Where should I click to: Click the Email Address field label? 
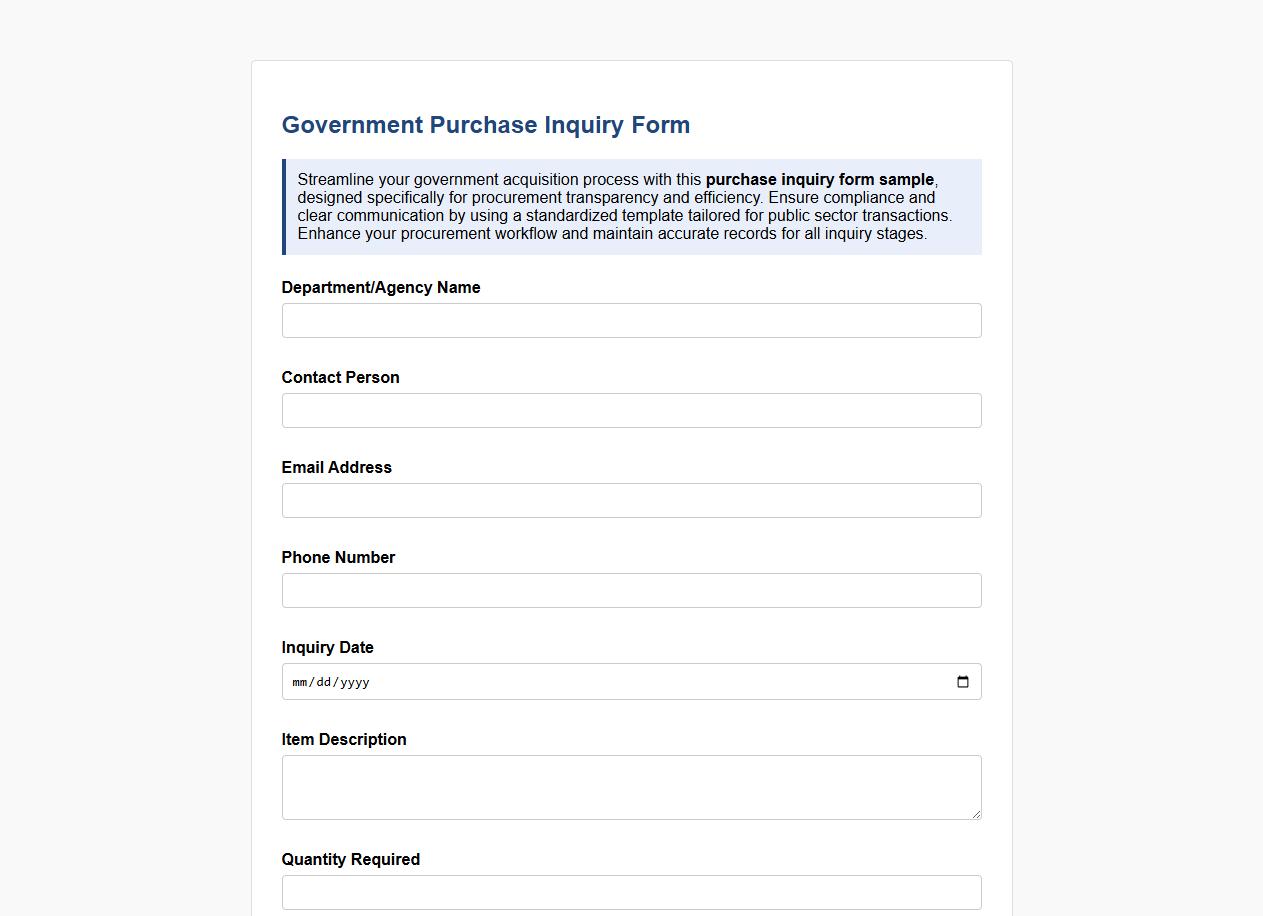(337, 467)
